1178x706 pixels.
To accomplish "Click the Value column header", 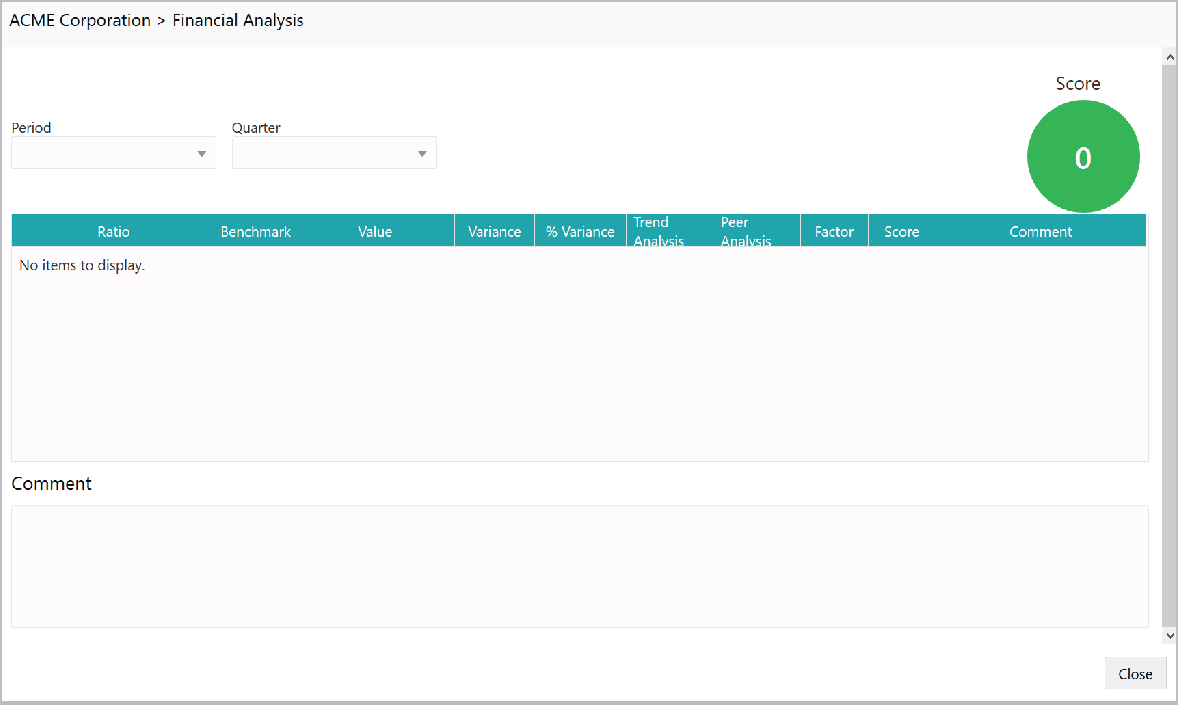I will (x=375, y=231).
